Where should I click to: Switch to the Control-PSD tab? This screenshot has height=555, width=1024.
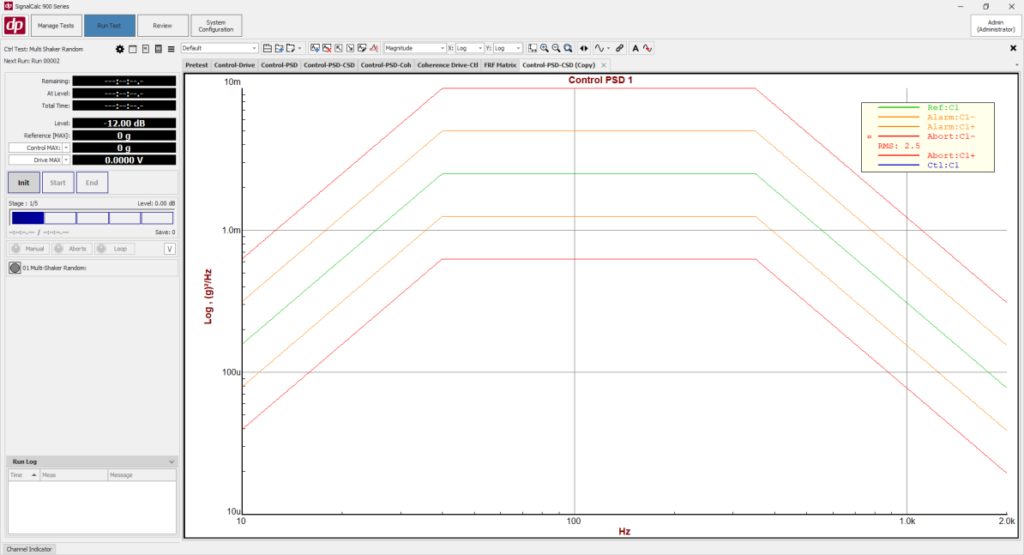279,65
